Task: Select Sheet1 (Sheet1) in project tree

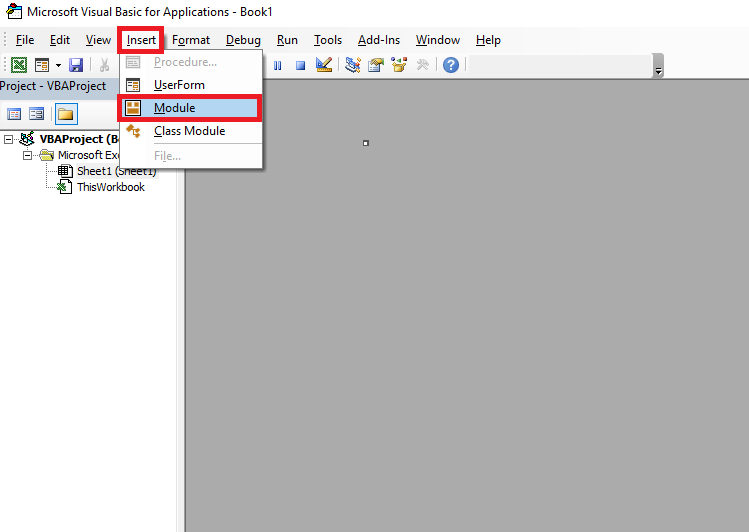Action: (x=117, y=171)
